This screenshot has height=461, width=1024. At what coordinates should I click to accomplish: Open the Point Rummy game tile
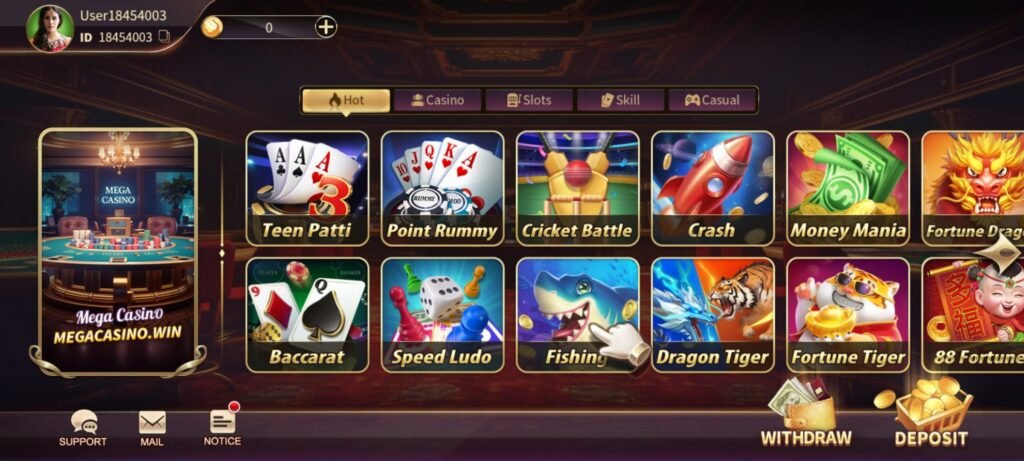(442, 188)
